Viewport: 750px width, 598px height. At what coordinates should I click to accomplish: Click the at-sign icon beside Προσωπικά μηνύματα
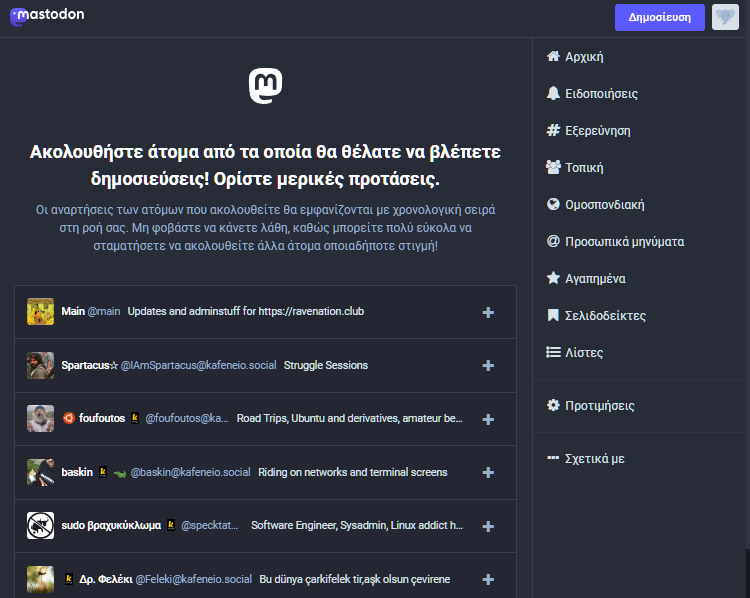click(553, 241)
